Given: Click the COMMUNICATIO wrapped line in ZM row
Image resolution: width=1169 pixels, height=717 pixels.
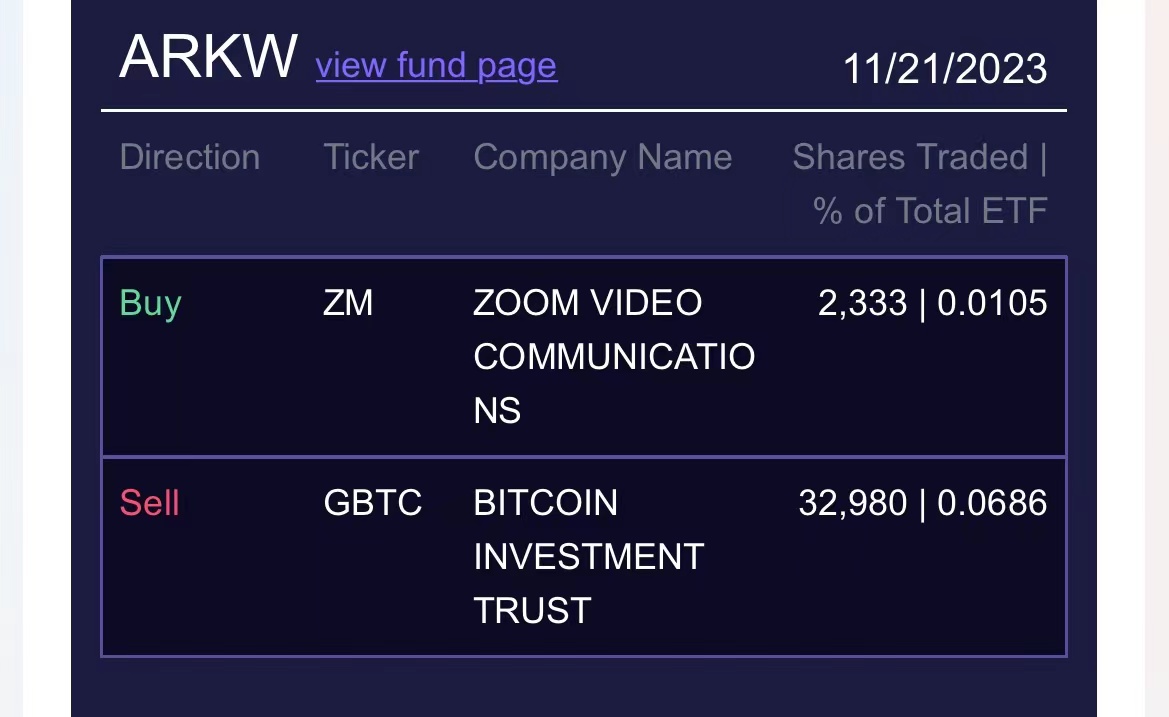Looking at the screenshot, I should pos(614,357).
